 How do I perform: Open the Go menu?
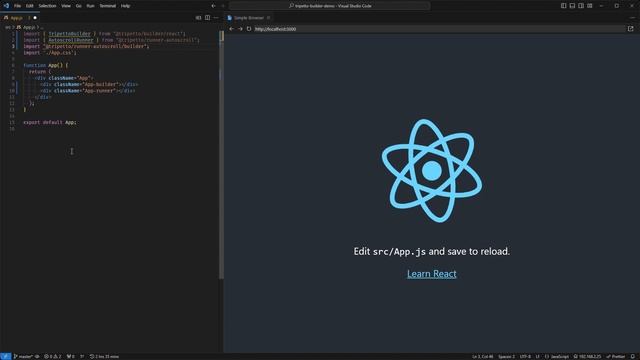point(78,6)
